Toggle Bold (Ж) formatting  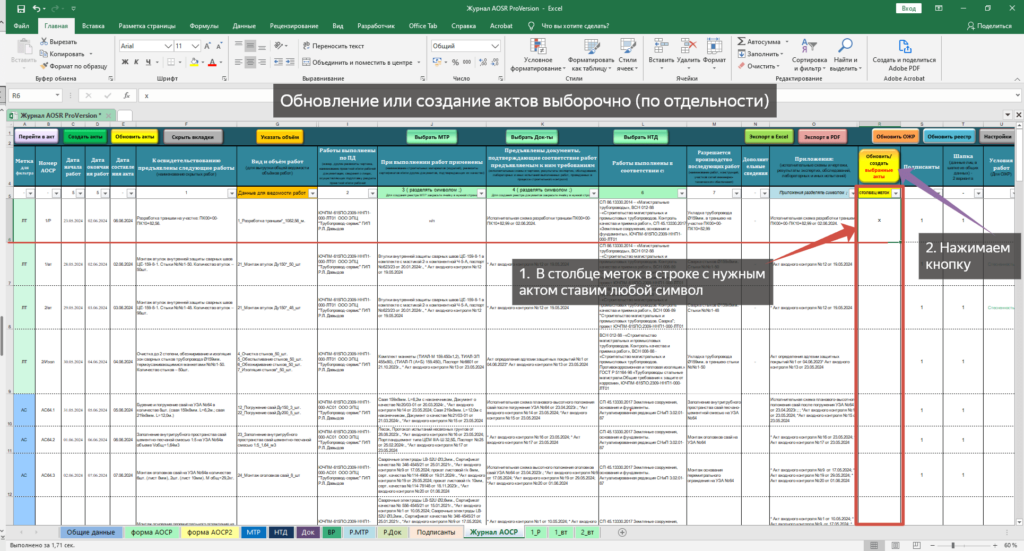point(125,62)
